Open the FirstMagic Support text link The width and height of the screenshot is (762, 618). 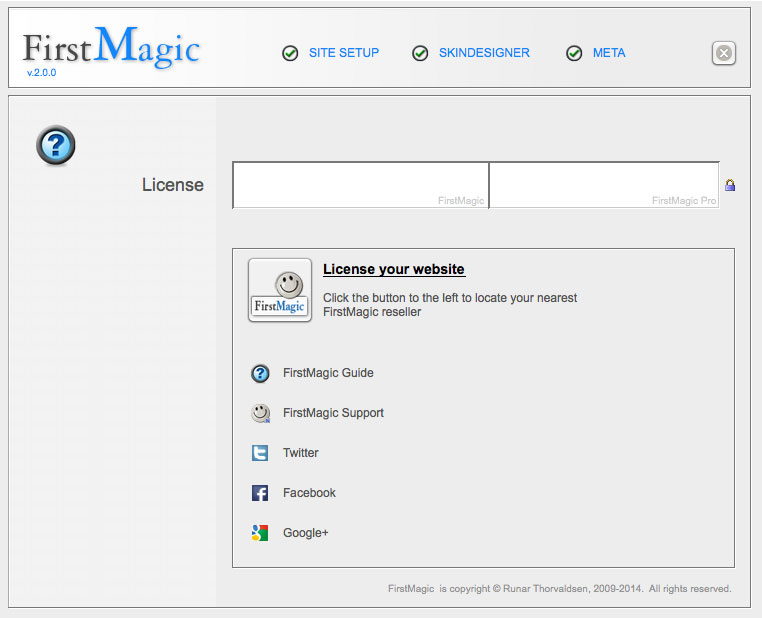[x=333, y=413]
